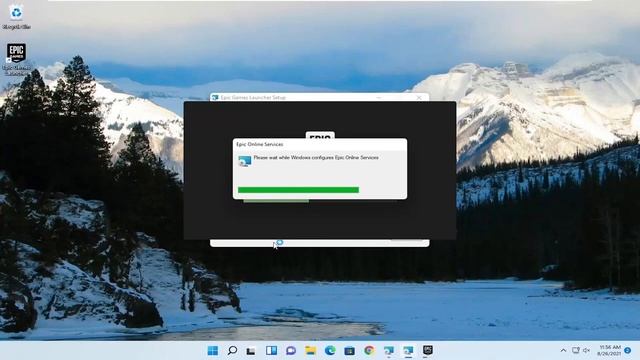Image resolution: width=640 pixels, height=360 pixels.
Task: Minimize the Epic Games Launcher Setup window
Action: [x=378, y=98]
